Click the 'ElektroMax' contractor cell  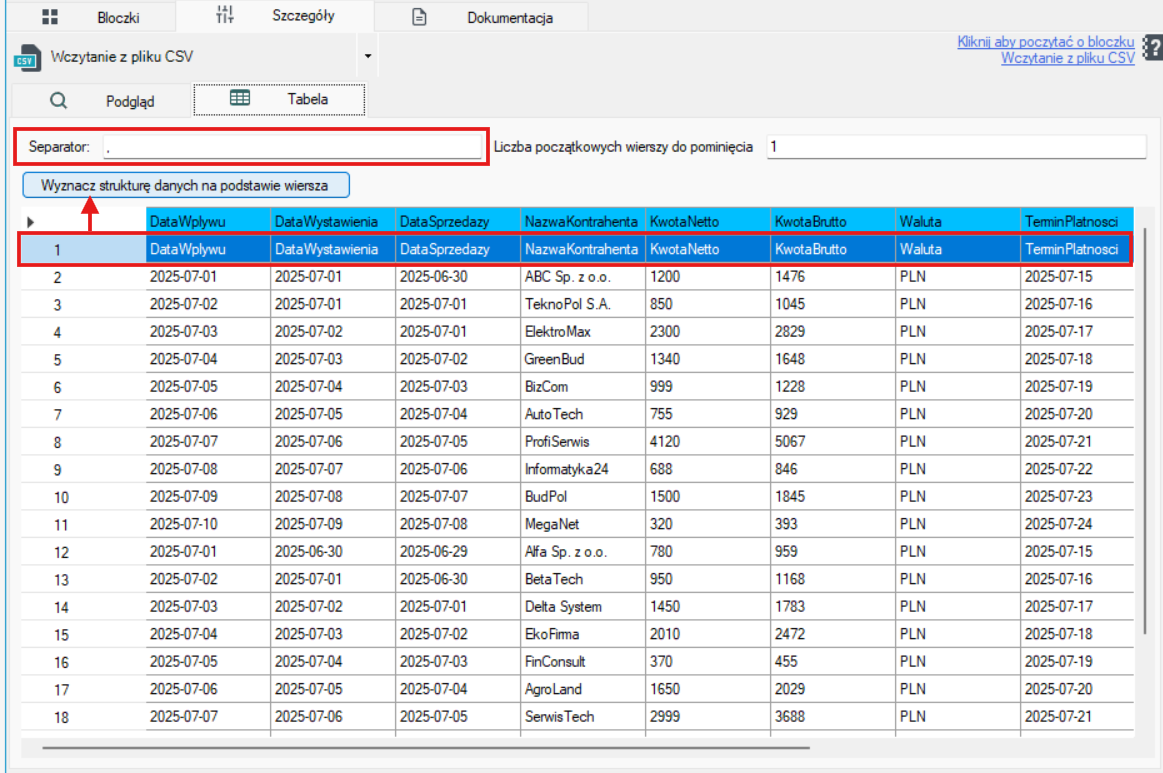coord(583,332)
